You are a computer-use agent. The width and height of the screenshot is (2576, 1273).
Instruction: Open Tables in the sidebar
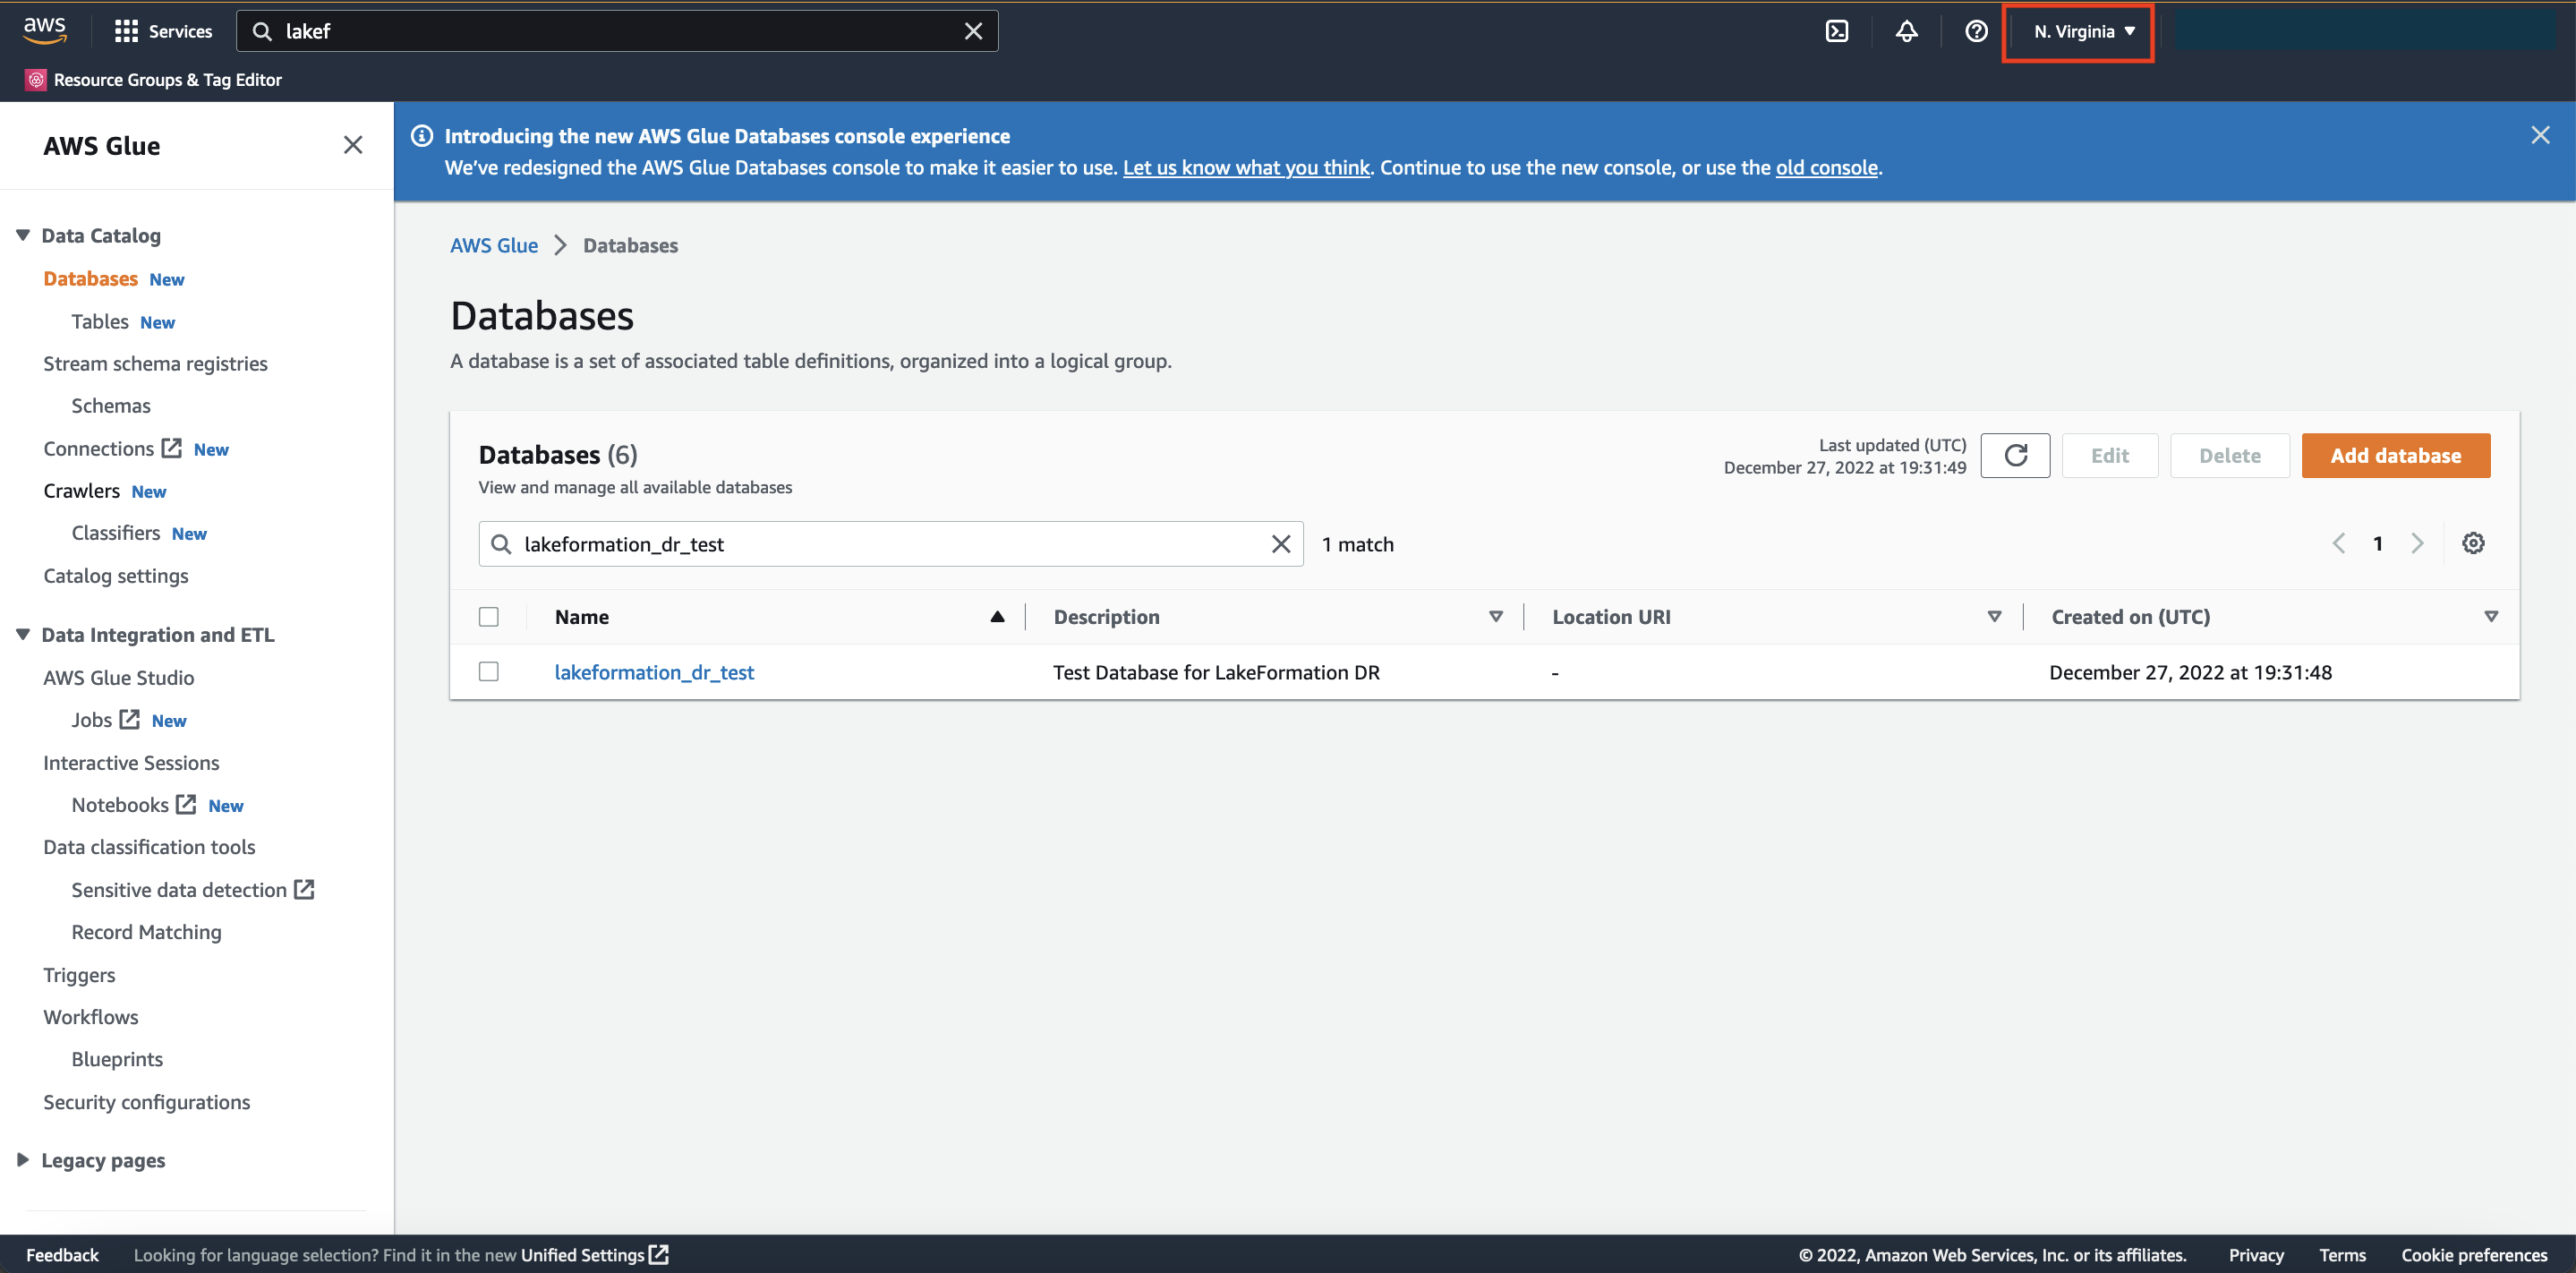point(100,322)
